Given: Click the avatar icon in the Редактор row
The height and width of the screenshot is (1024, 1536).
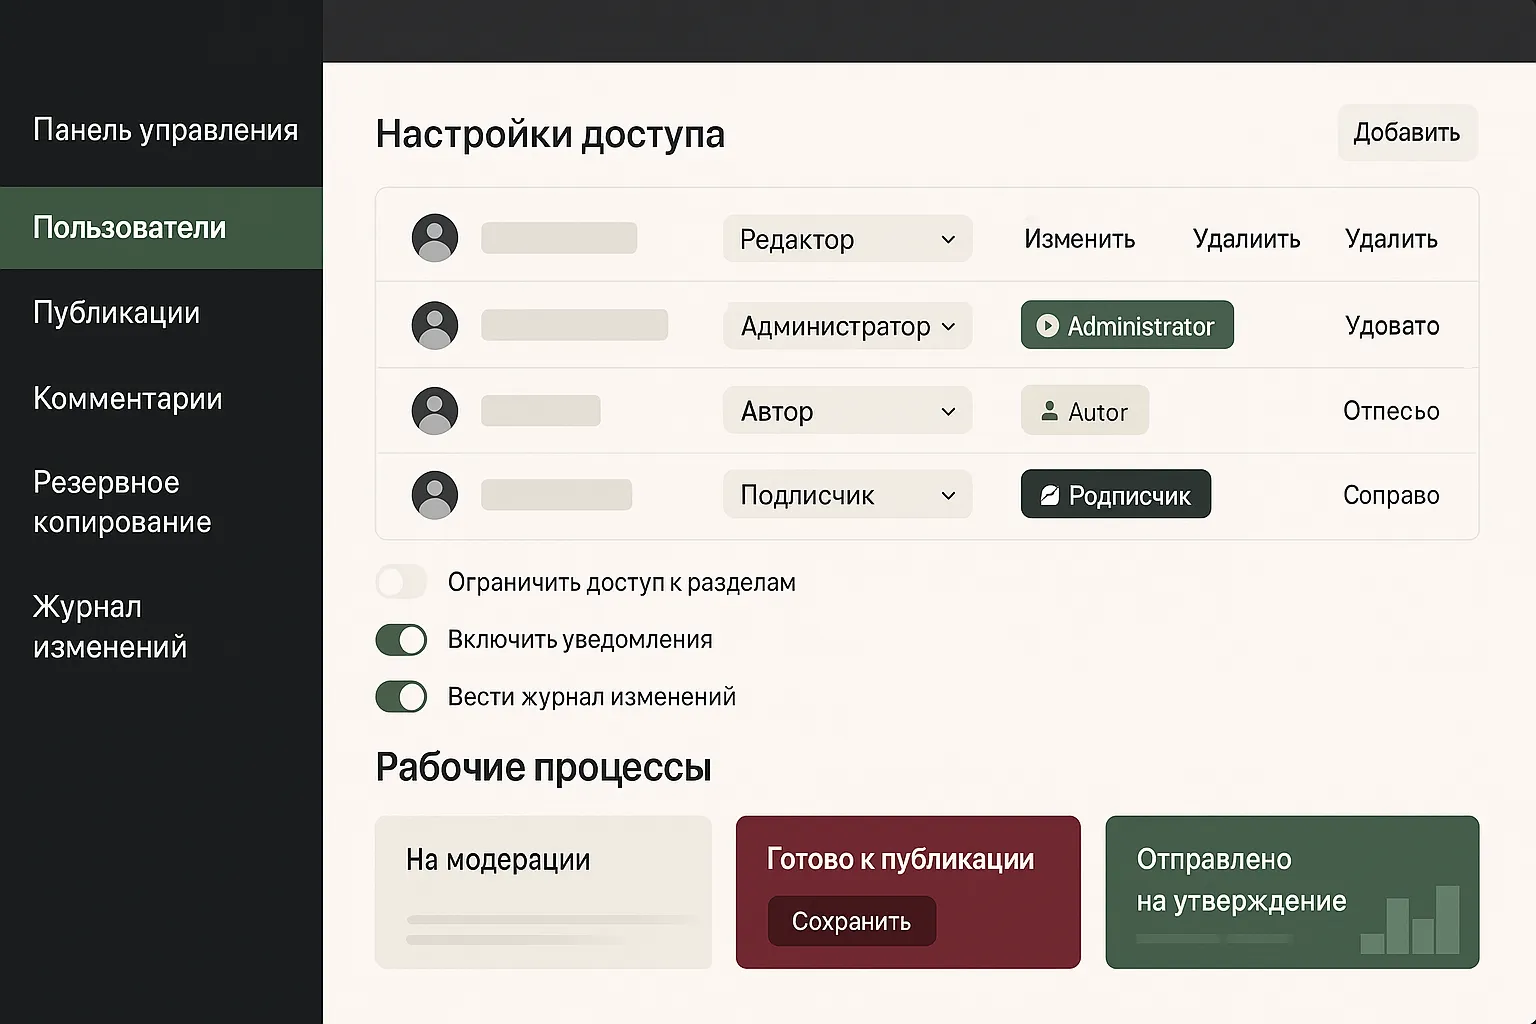Looking at the screenshot, I should pyautogui.click(x=435, y=238).
